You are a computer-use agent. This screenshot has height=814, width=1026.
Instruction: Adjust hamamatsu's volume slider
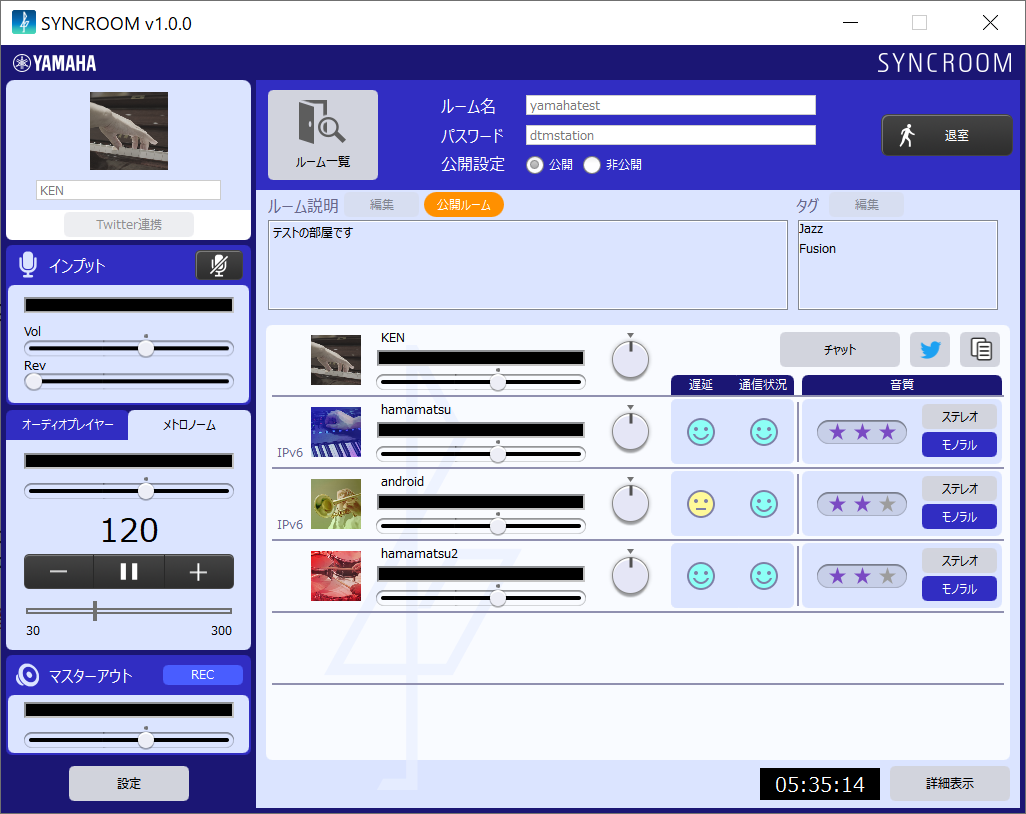coord(481,454)
